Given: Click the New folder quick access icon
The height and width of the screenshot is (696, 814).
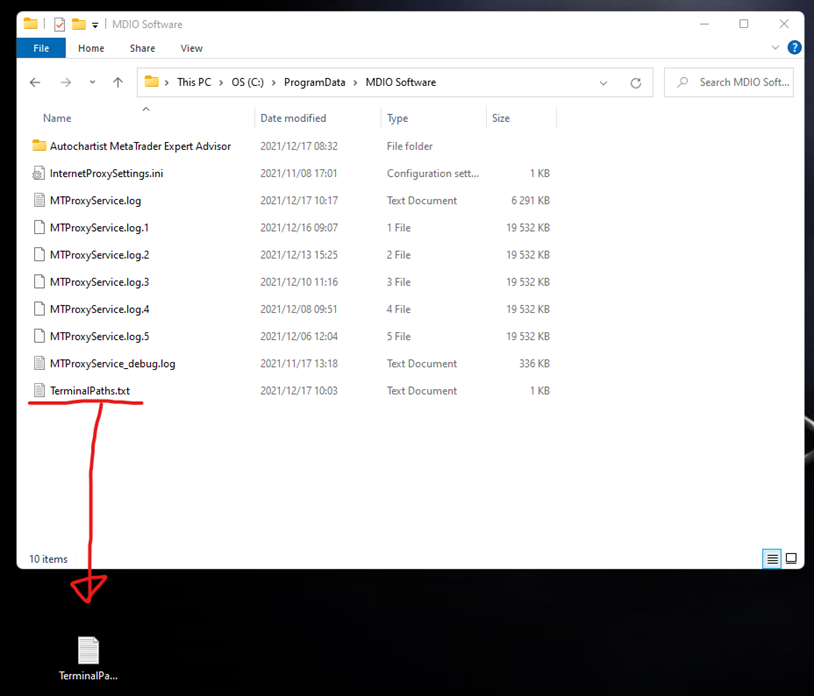Looking at the screenshot, I should [78, 24].
